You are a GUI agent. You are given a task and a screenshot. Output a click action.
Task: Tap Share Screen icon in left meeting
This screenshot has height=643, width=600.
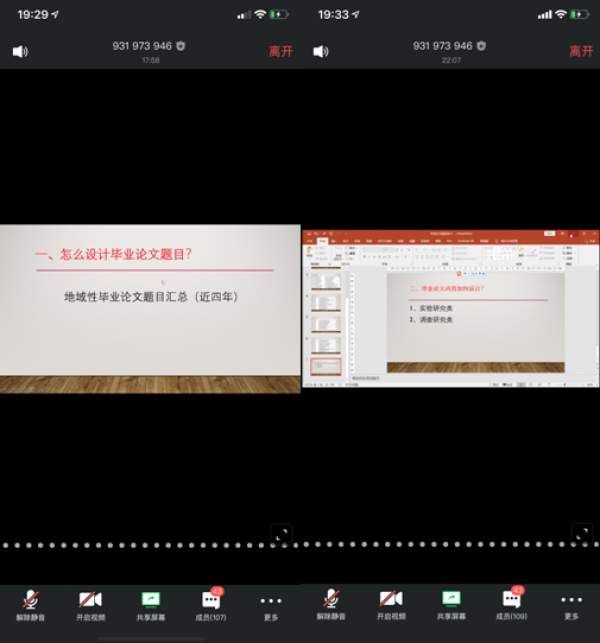point(150,601)
